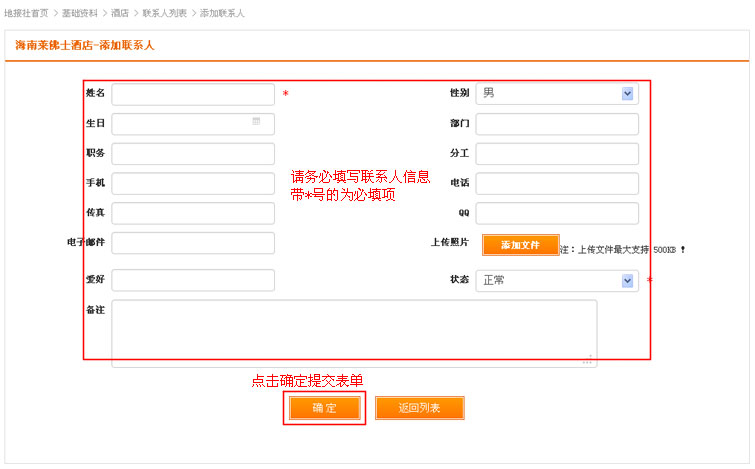Open 基础资料 breadcrumb link
The height and width of the screenshot is (469, 755).
click(x=78, y=13)
